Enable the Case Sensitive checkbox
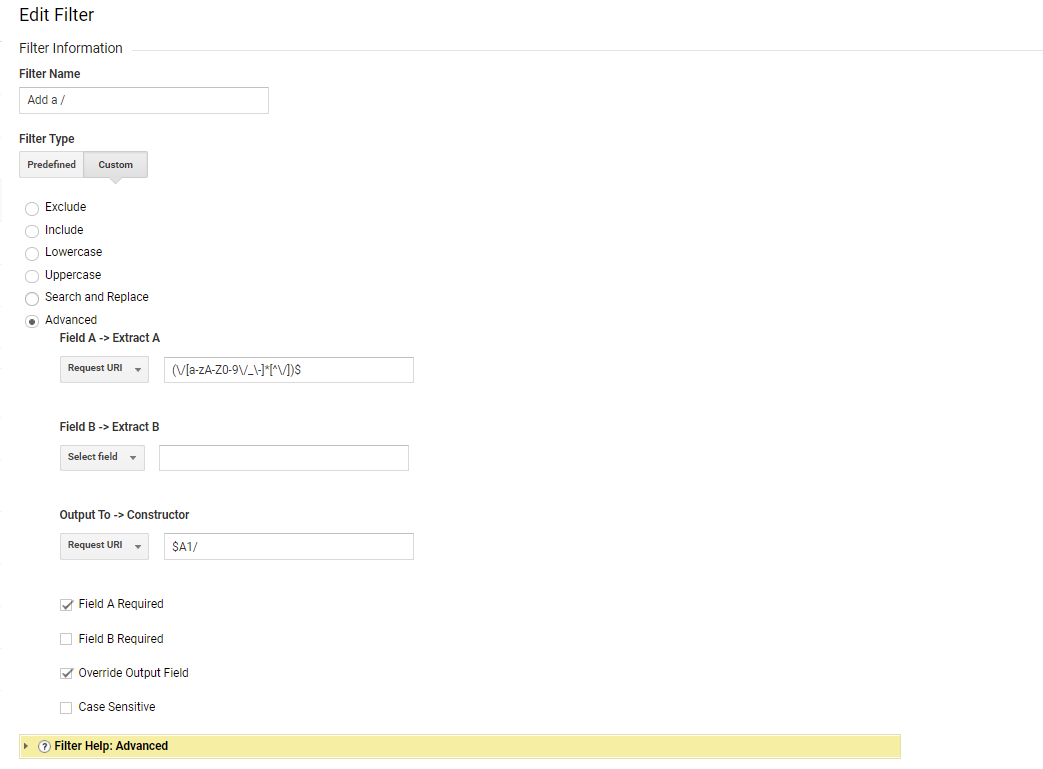Screen dimensions: 1043x769 tap(66, 706)
